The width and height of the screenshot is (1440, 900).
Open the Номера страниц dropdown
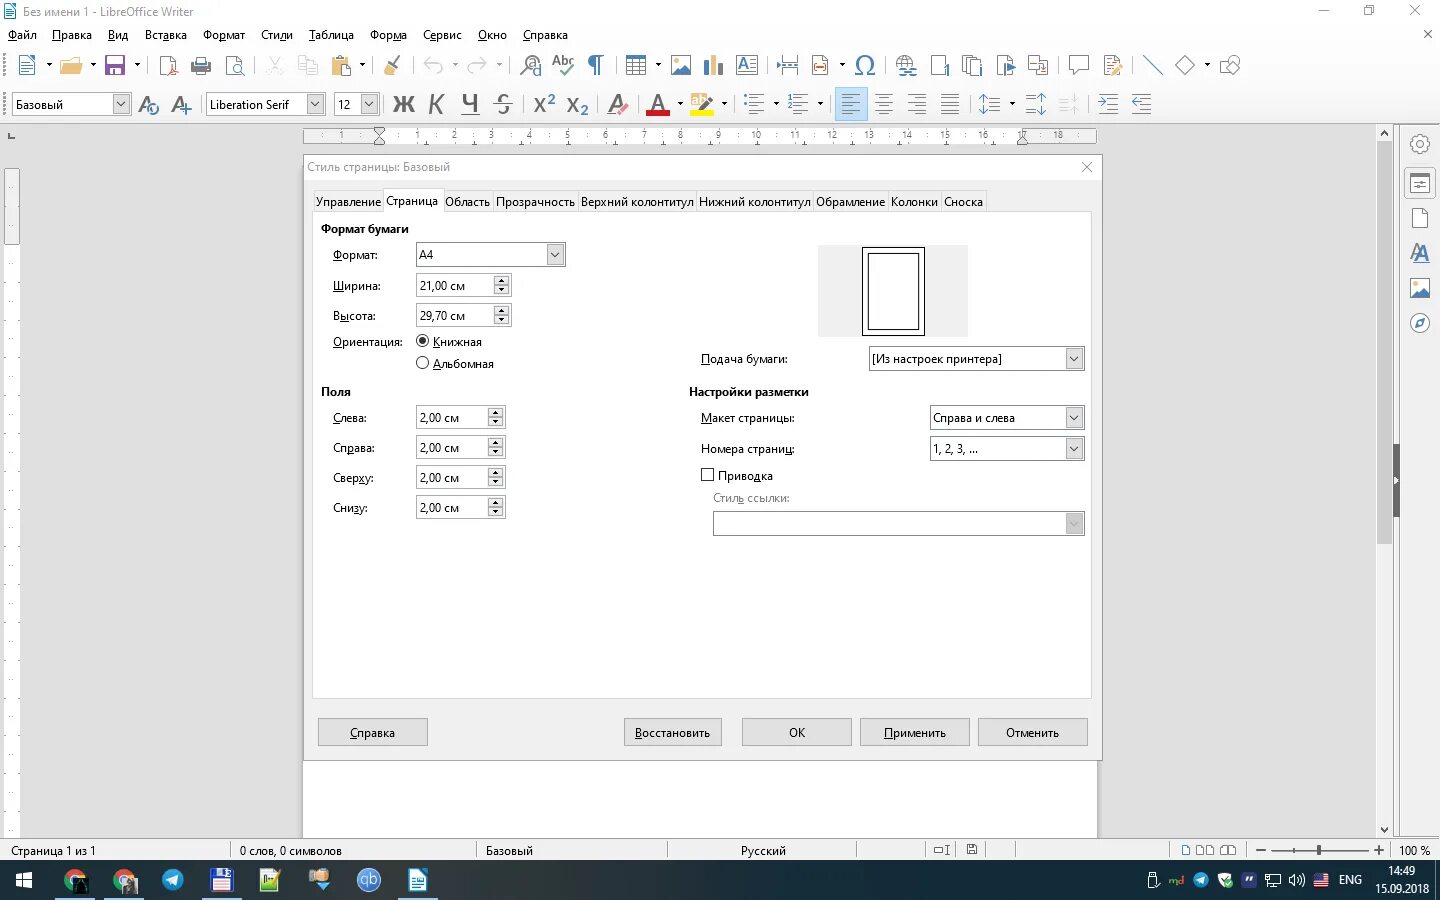[x=1074, y=449]
